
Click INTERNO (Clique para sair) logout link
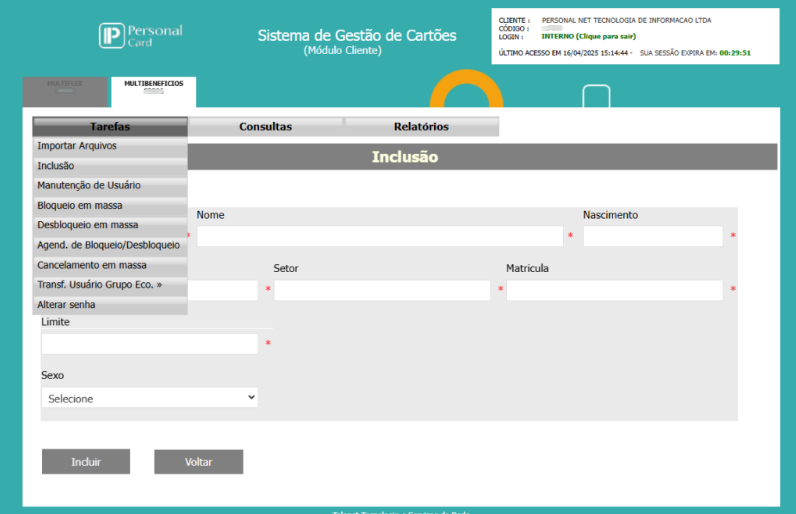588,37
